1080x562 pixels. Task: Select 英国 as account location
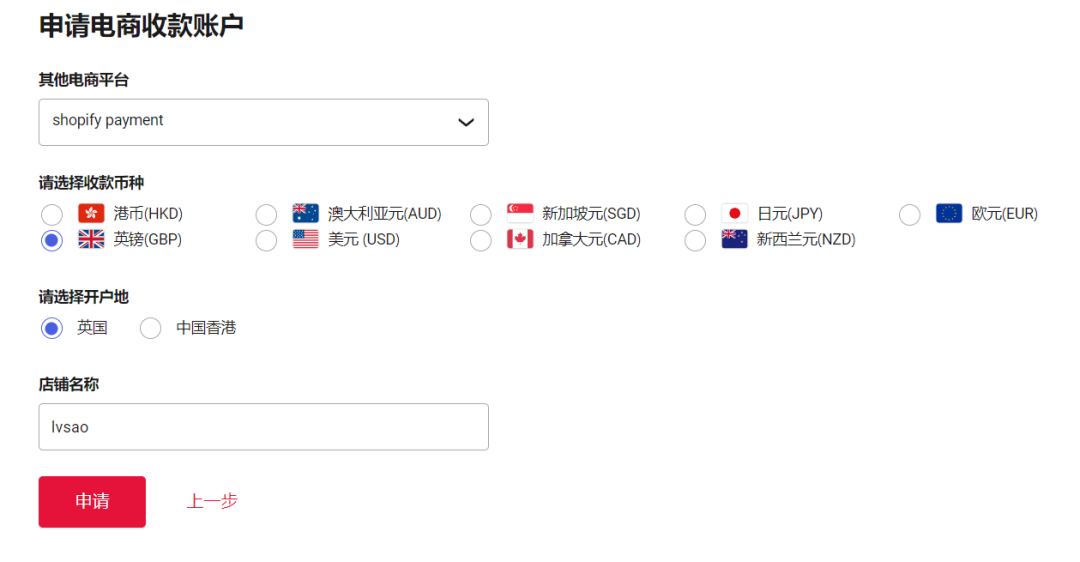(52, 328)
